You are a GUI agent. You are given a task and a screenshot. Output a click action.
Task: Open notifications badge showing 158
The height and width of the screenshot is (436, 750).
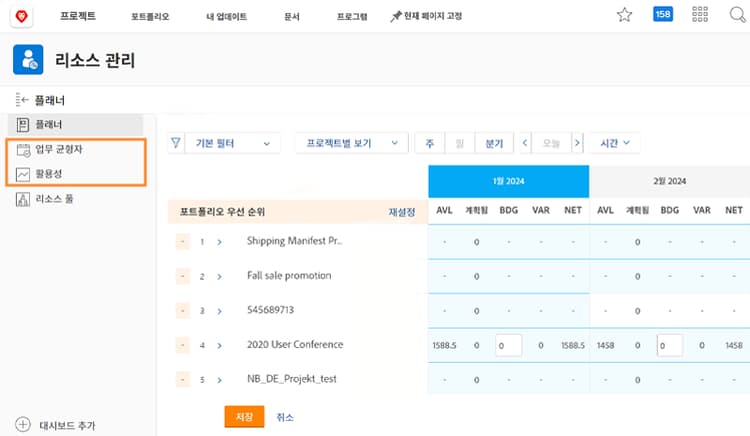point(662,14)
